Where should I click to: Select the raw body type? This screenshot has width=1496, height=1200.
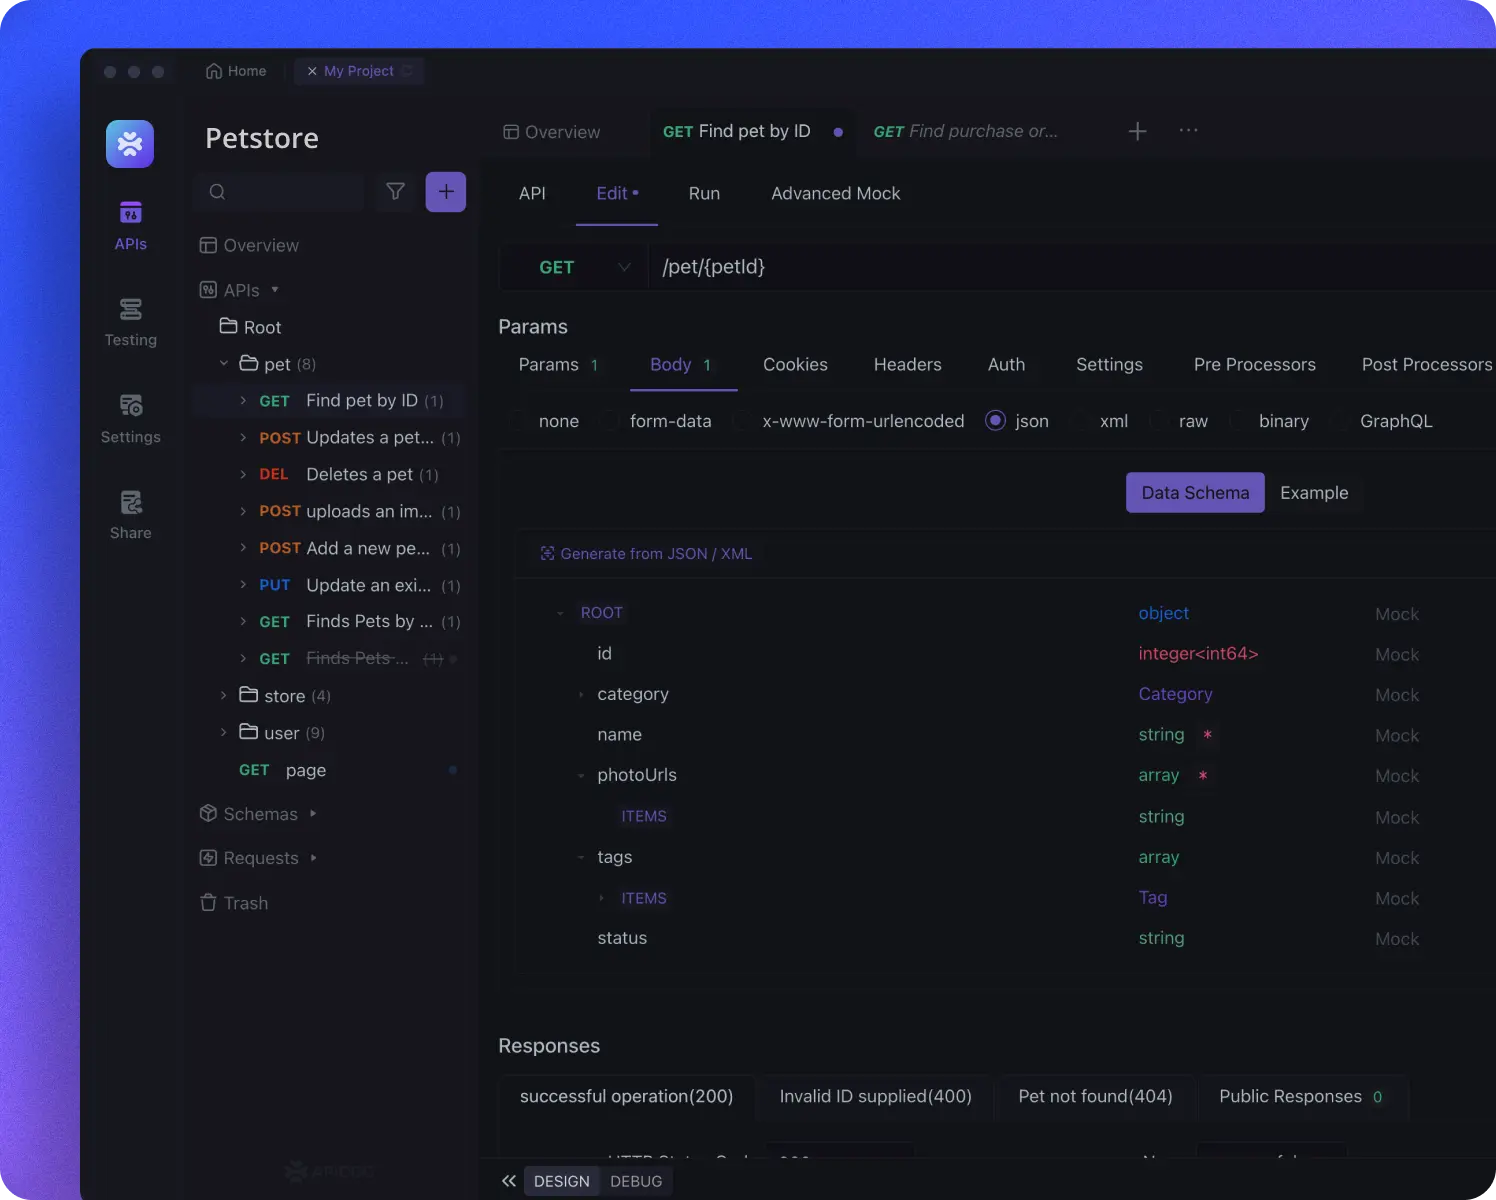(x=1180, y=421)
